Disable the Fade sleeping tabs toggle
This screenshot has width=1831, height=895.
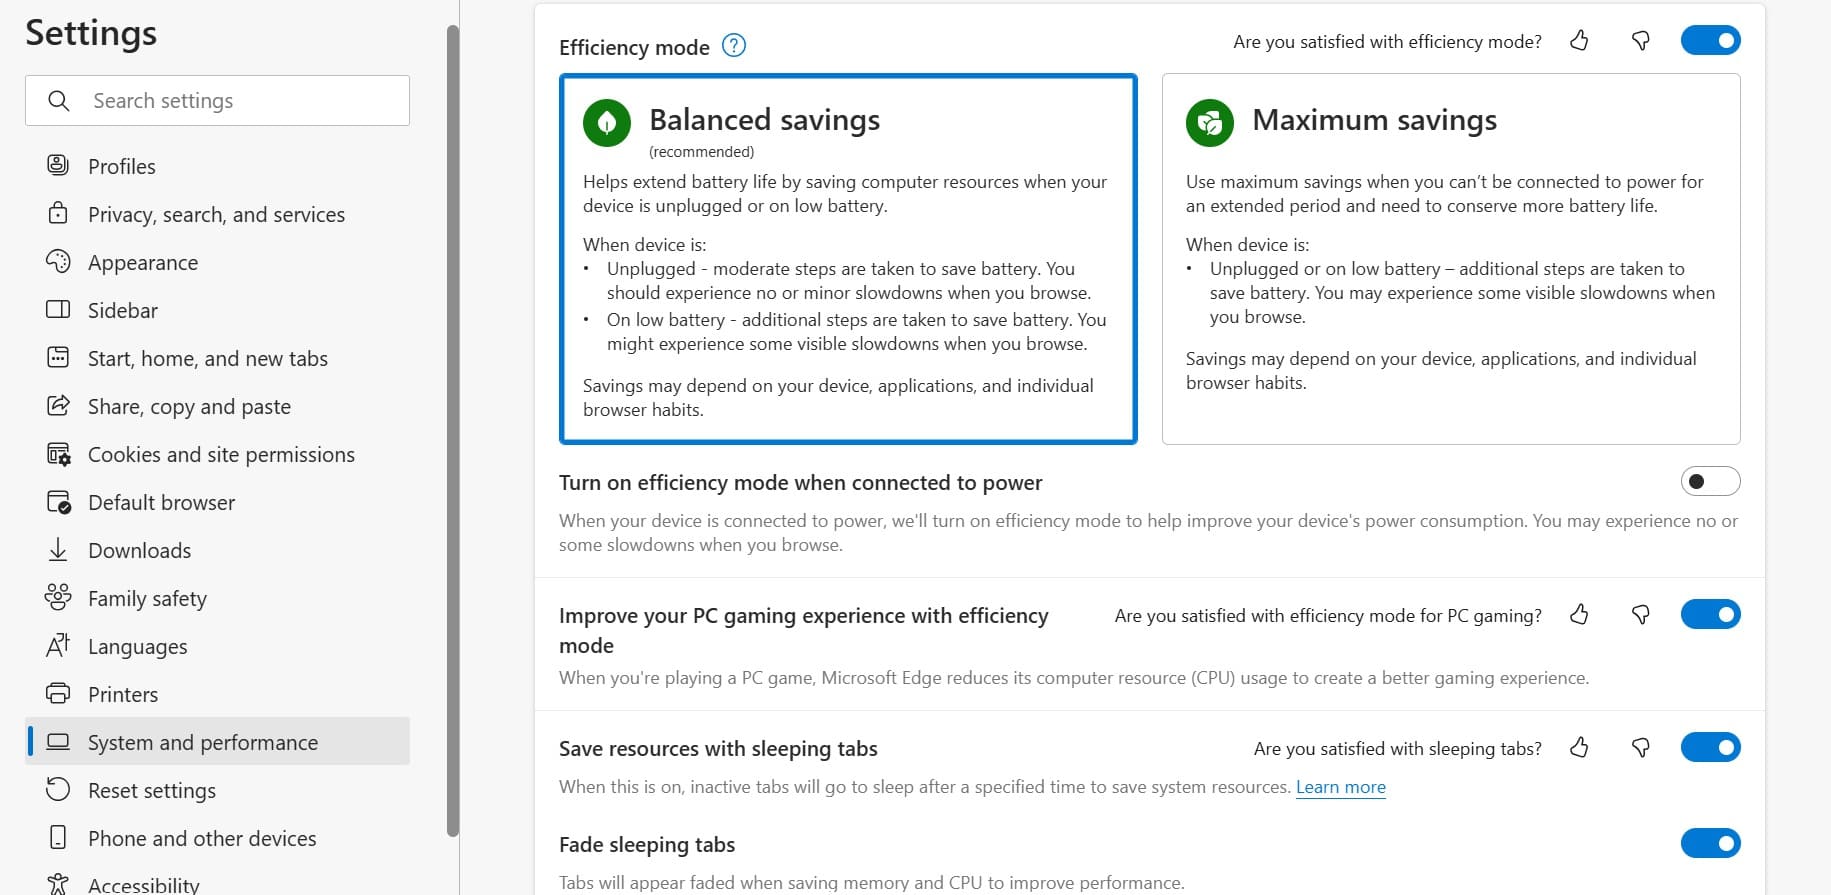pyautogui.click(x=1710, y=843)
